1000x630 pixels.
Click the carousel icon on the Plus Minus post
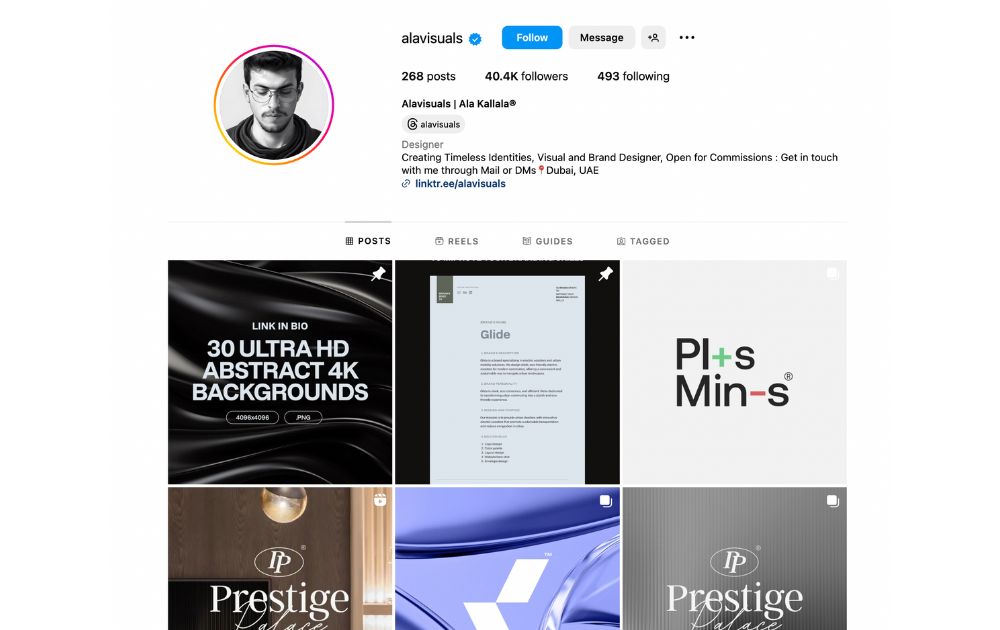coord(832,274)
